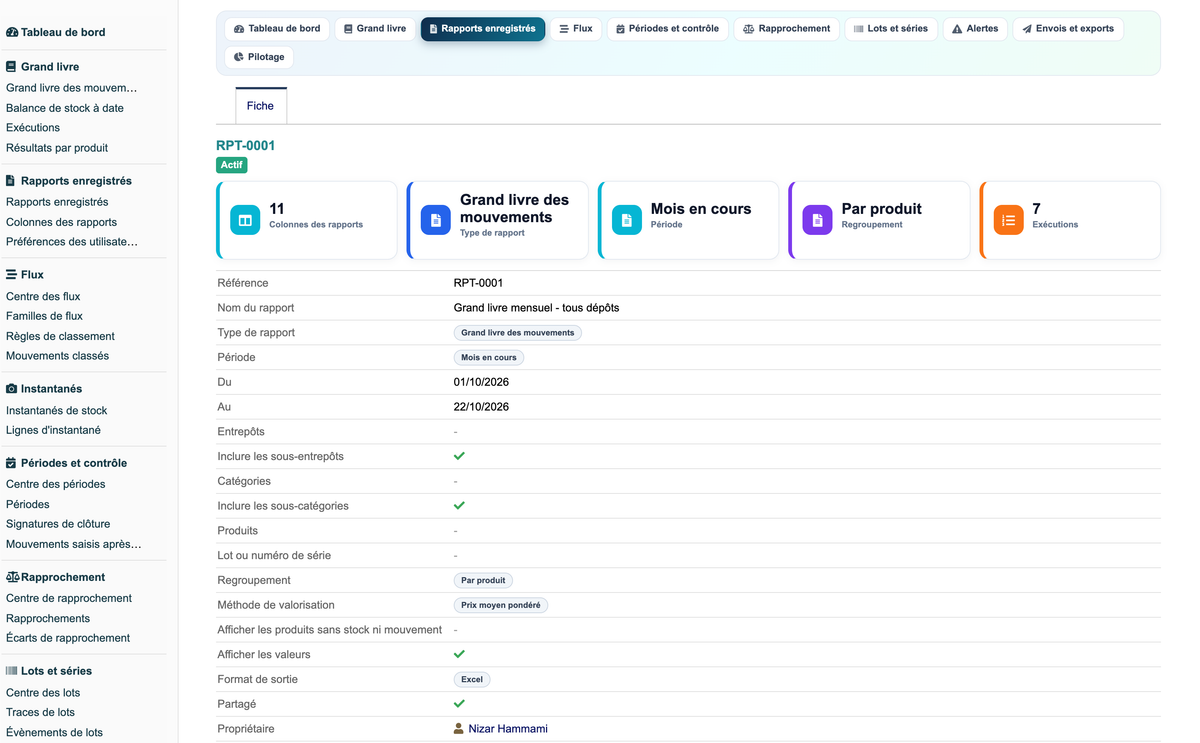This screenshot has height=743, width=1200.
Task: Open Mouvements classés in sidebar
Action: [x=57, y=356]
